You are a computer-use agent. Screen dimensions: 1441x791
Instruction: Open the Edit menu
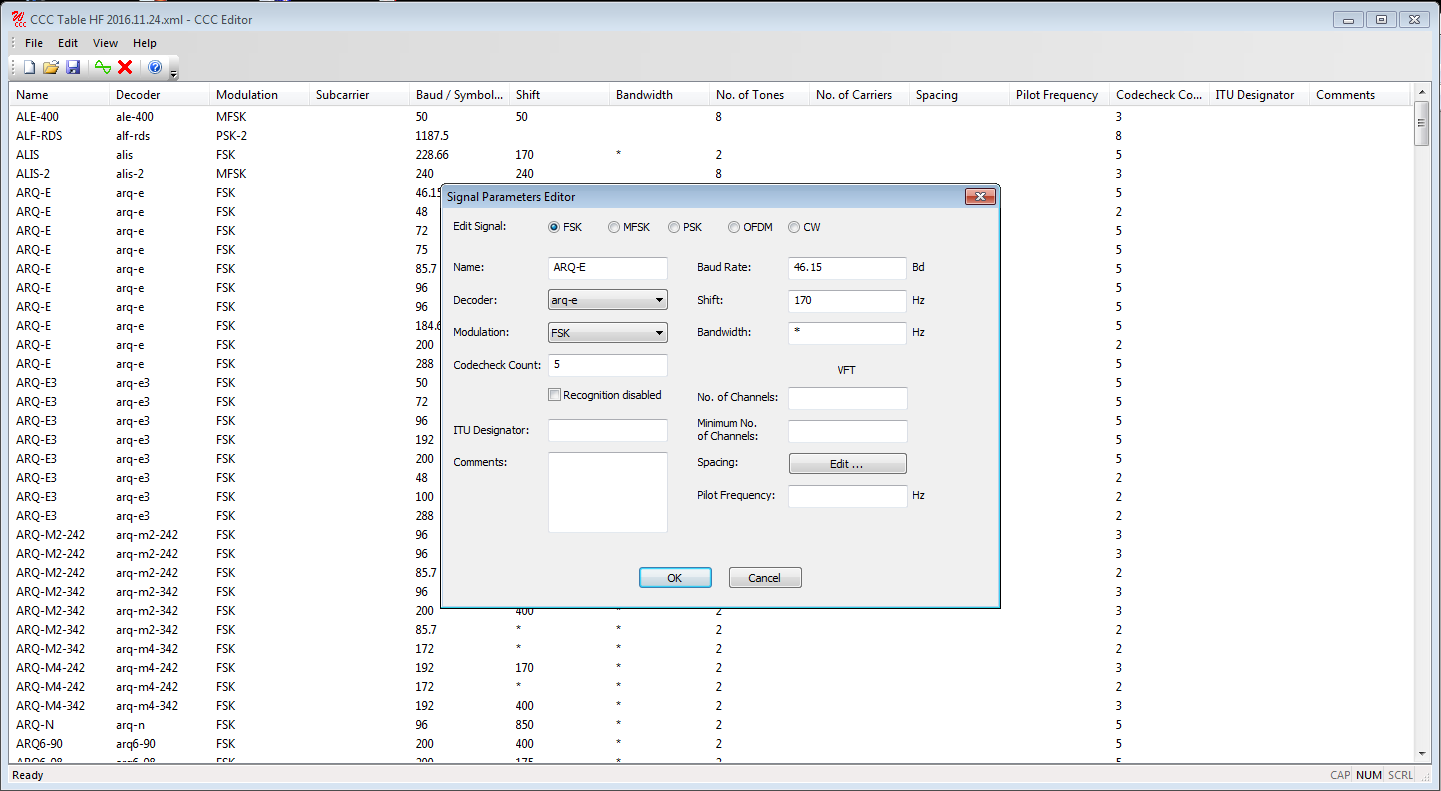pyautogui.click(x=68, y=43)
